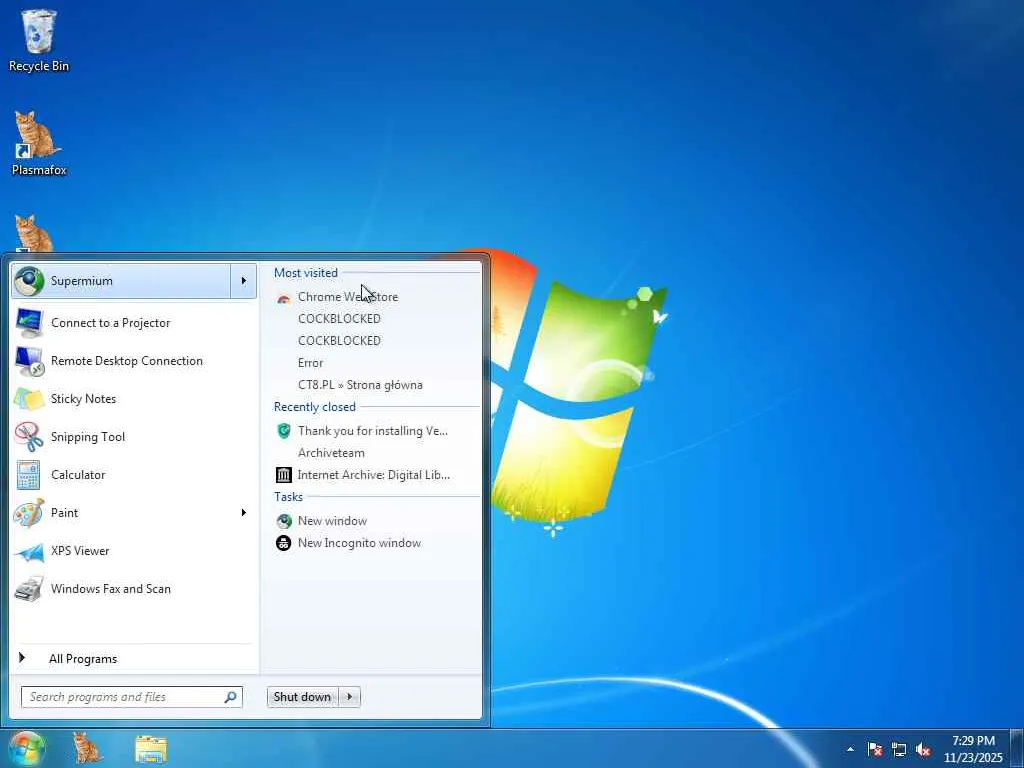Click the network status tray icon

(x=899, y=749)
